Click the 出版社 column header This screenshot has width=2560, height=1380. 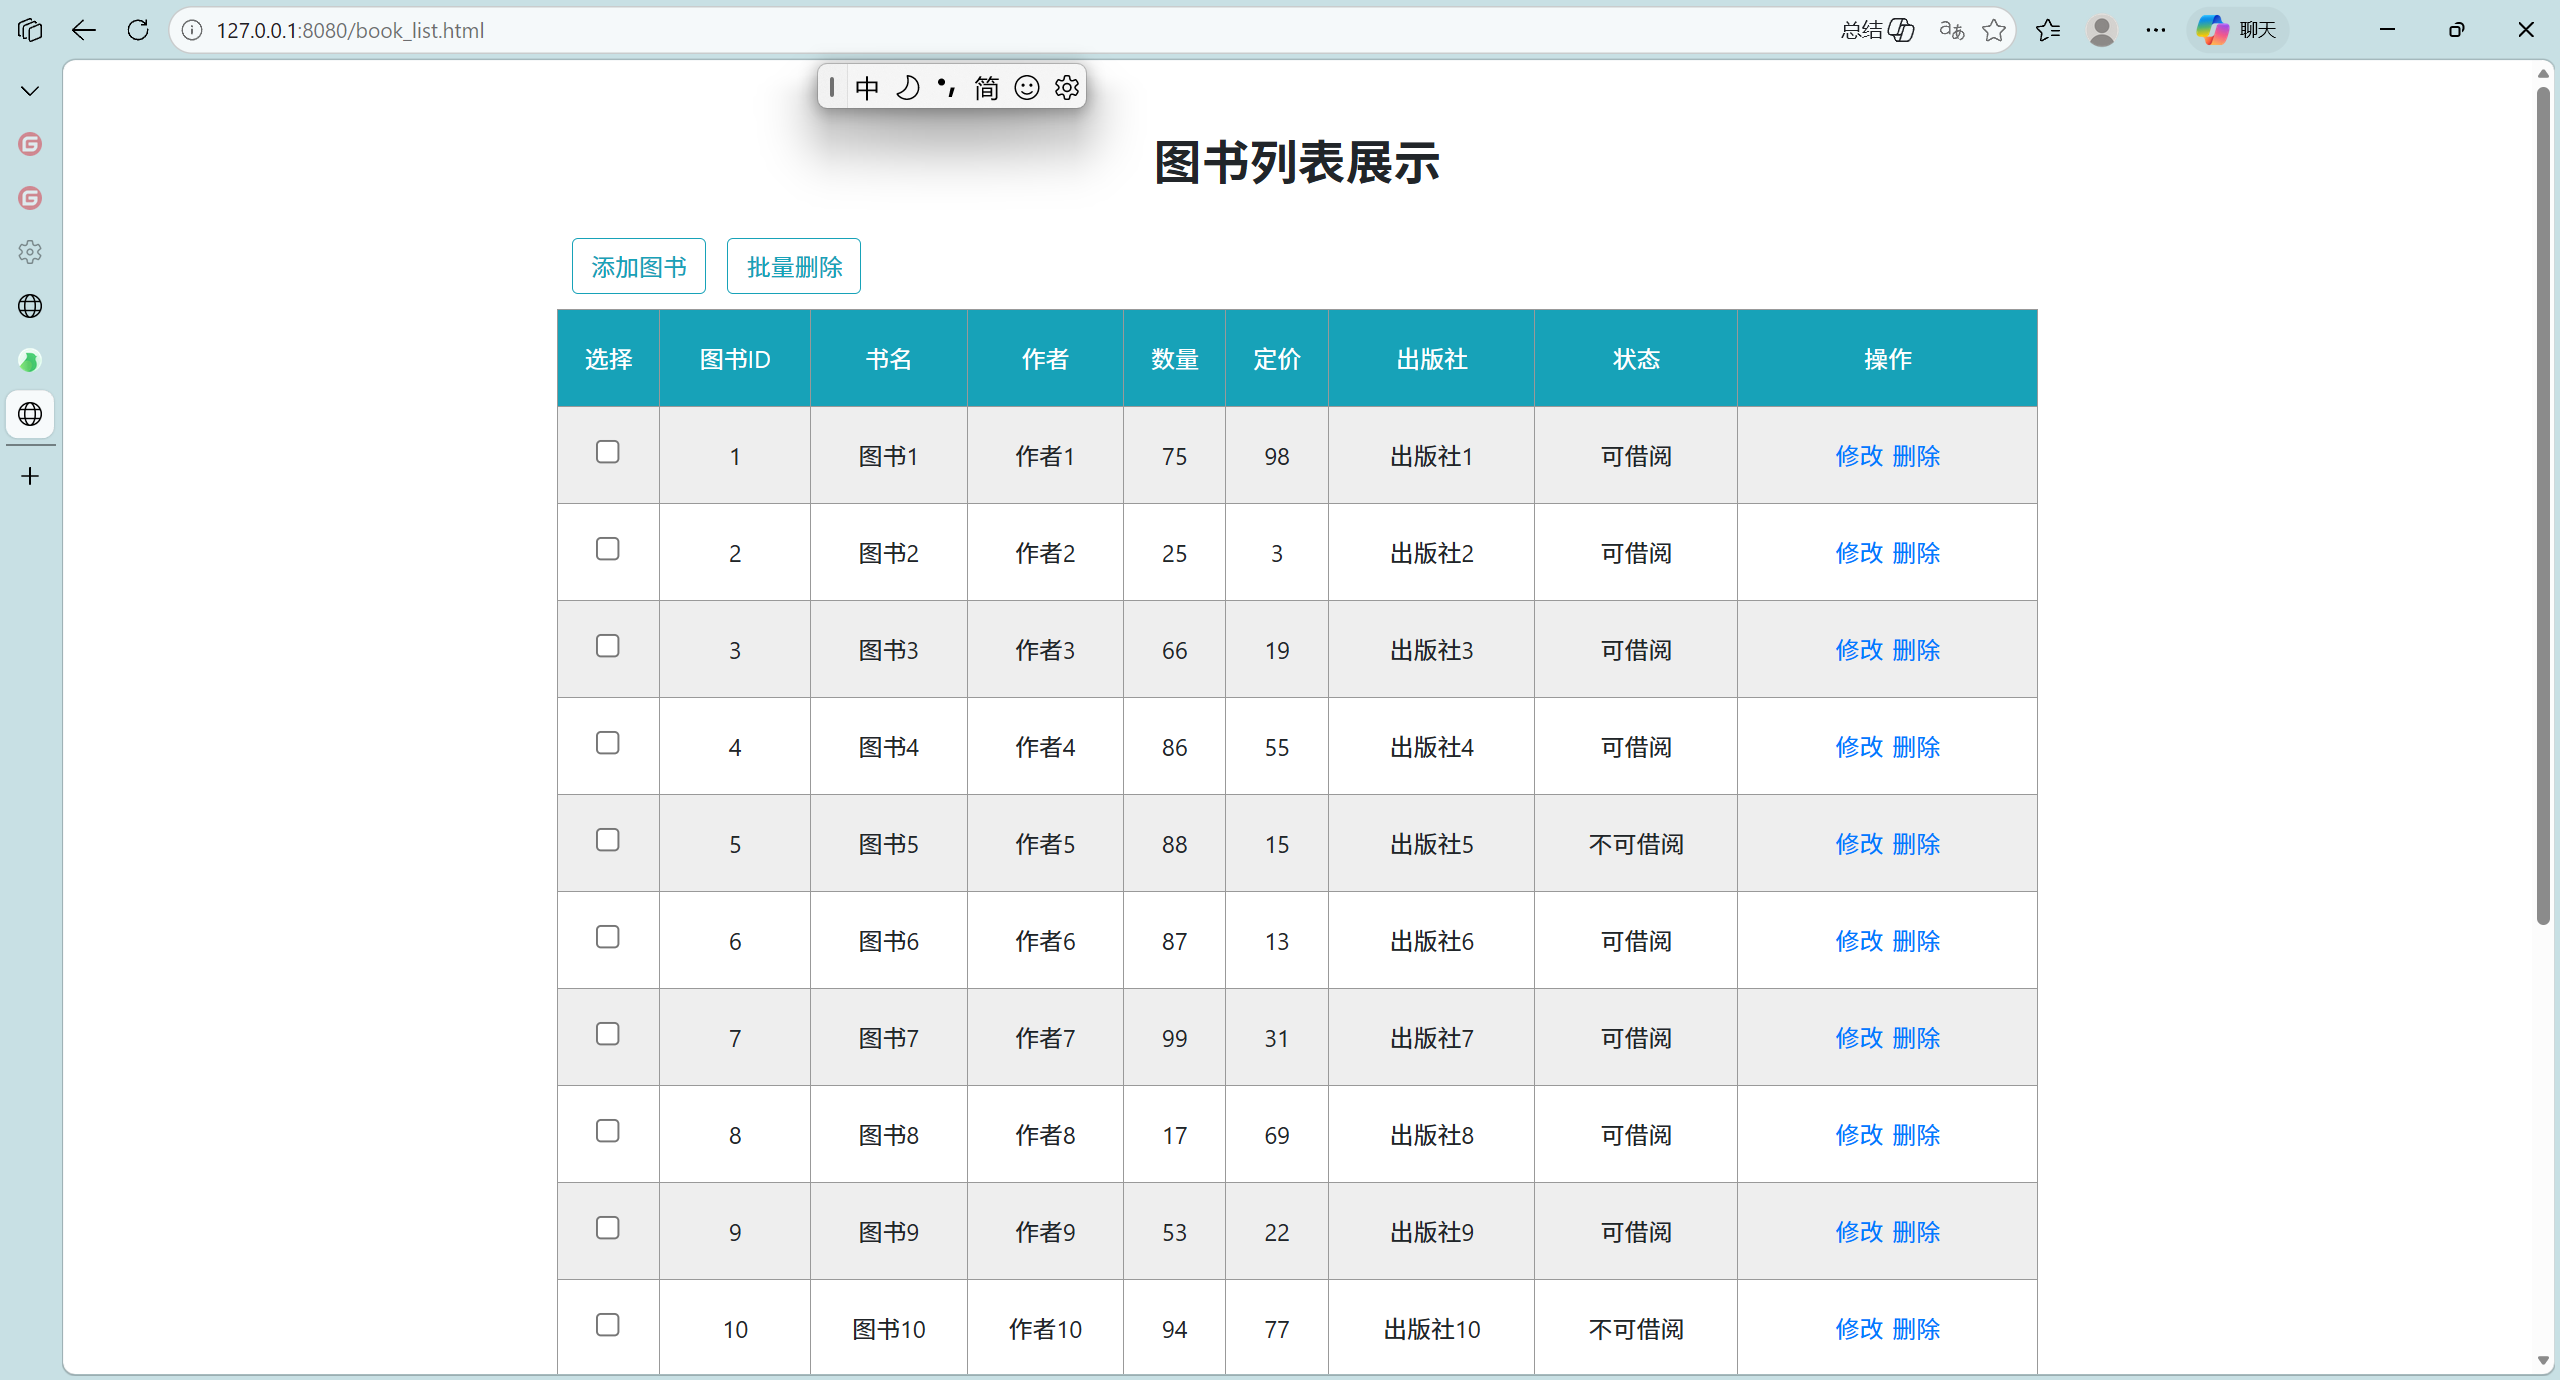click(x=1432, y=359)
